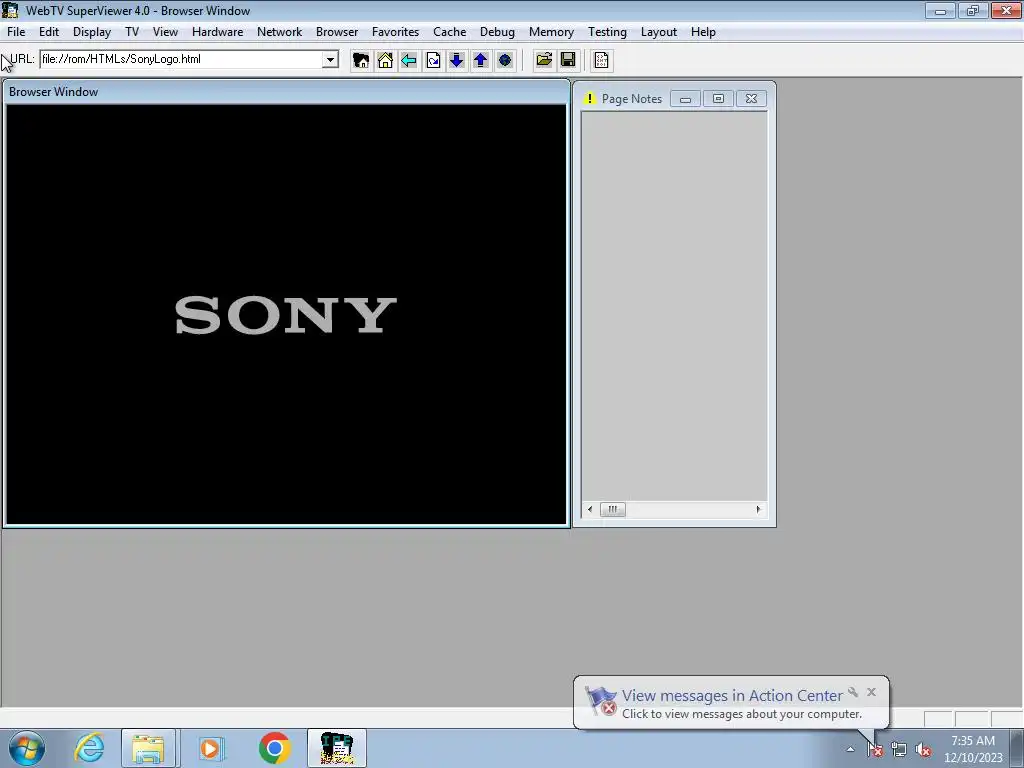Image resolution: width=1024 pixels, height=768 pixels.
Task: Click into the URL address field
Action: (x=182, y=59)
